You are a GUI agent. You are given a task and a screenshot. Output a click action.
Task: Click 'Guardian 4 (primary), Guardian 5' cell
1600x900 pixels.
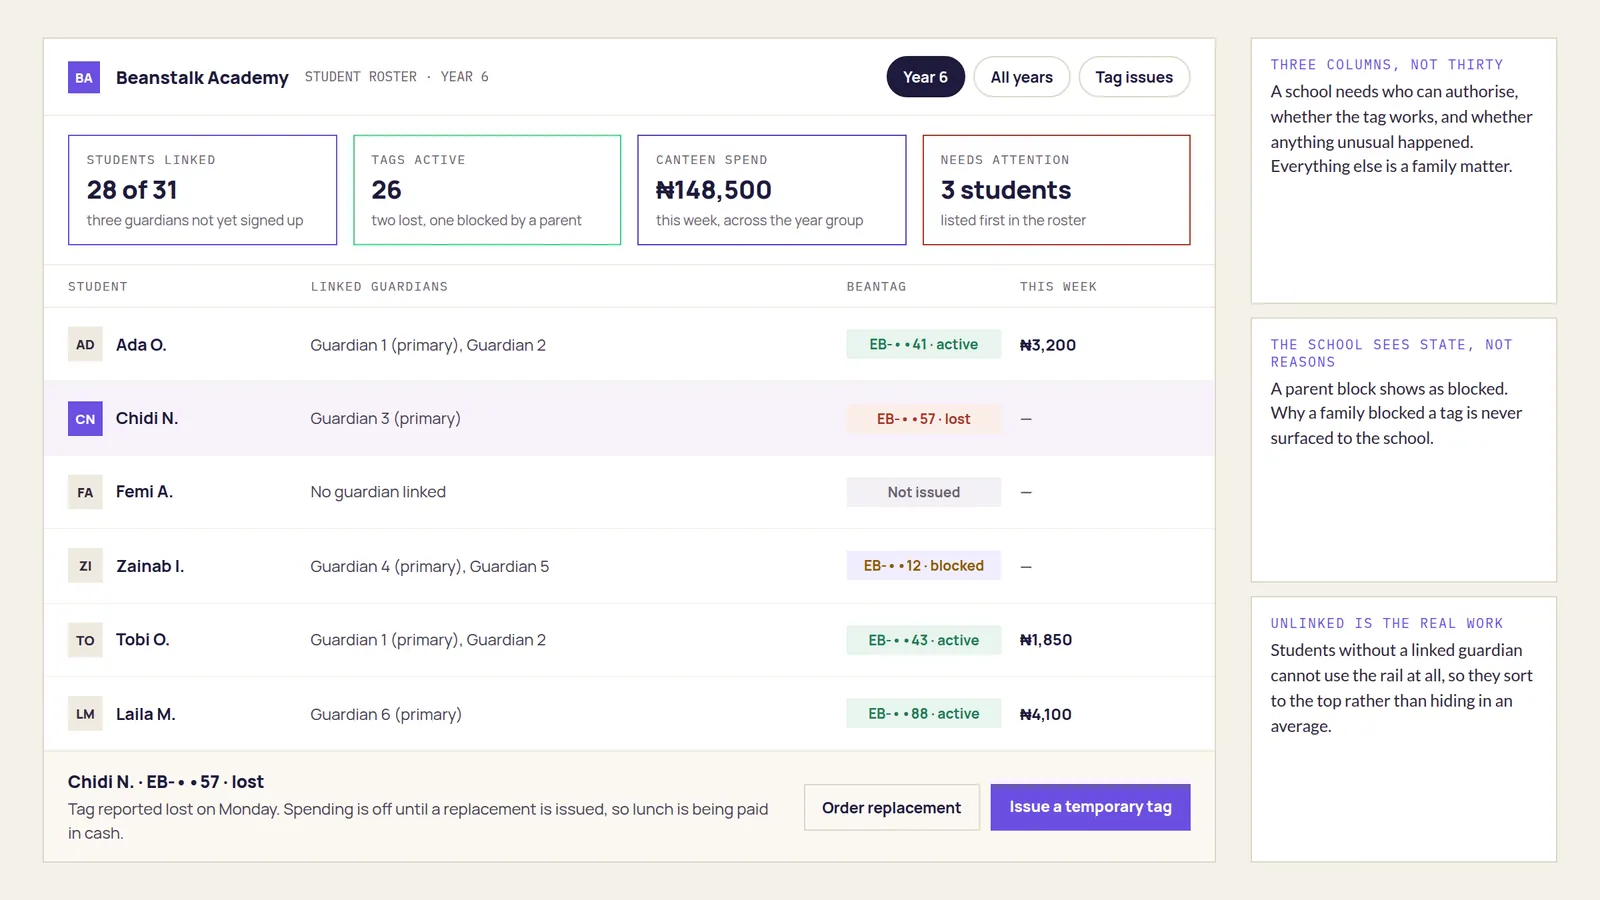pos(430,566)
